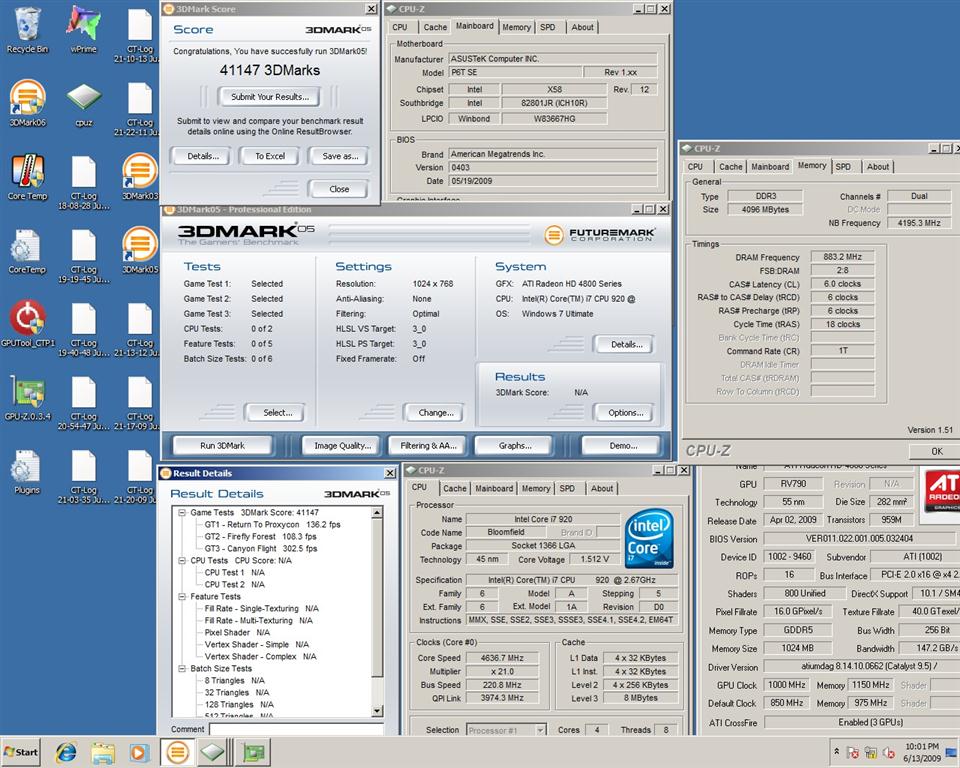The width and height of the screenshot is (960, 768).
Task: Open the GPU-Z.0.3.4 desktop icon
Action: point(27,397)
